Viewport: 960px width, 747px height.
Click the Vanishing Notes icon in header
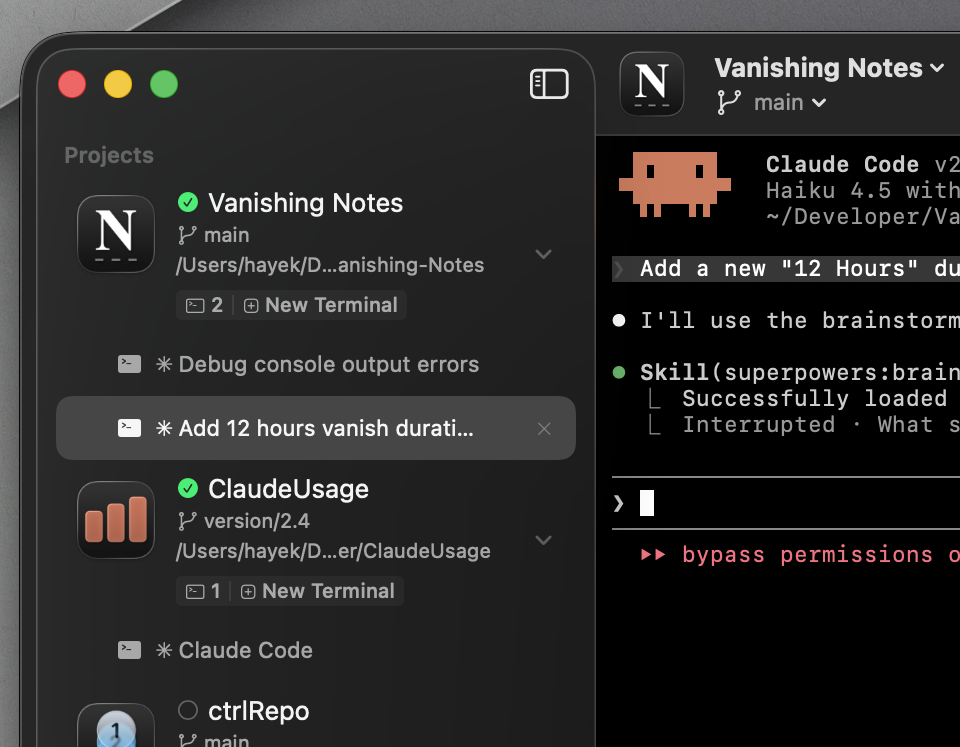click(x=652, y=84)
